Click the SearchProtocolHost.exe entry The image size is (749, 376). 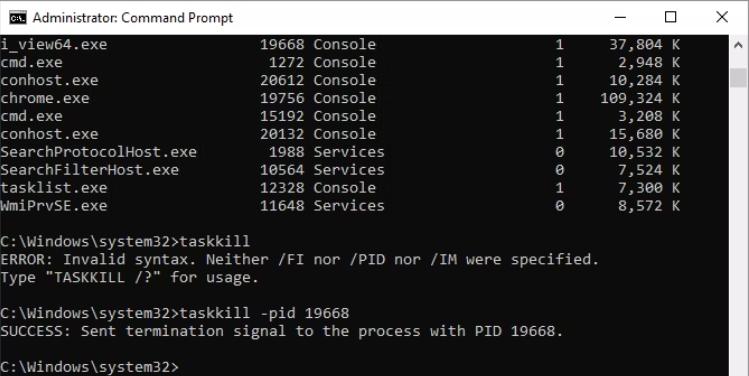(98, 152)
